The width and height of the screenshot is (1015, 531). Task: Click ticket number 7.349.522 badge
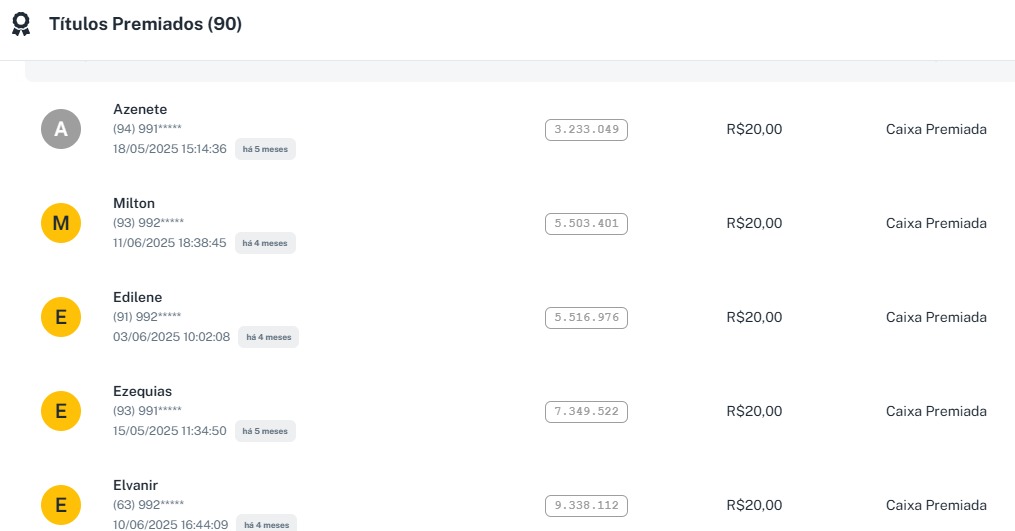click(586, 412)
